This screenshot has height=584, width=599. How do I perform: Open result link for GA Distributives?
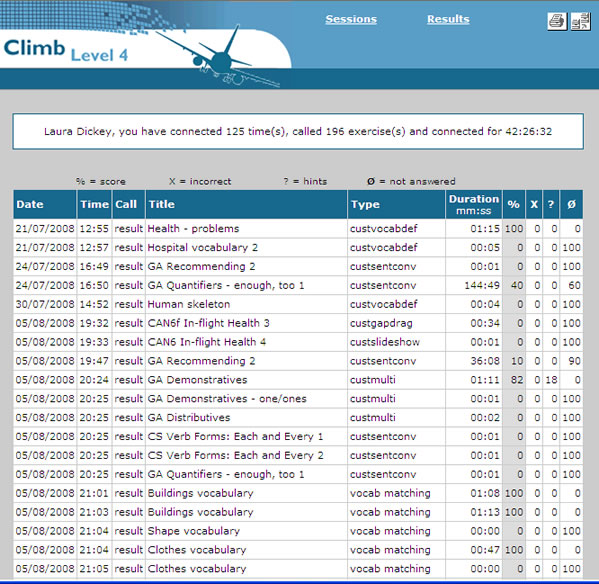(128, 417)
